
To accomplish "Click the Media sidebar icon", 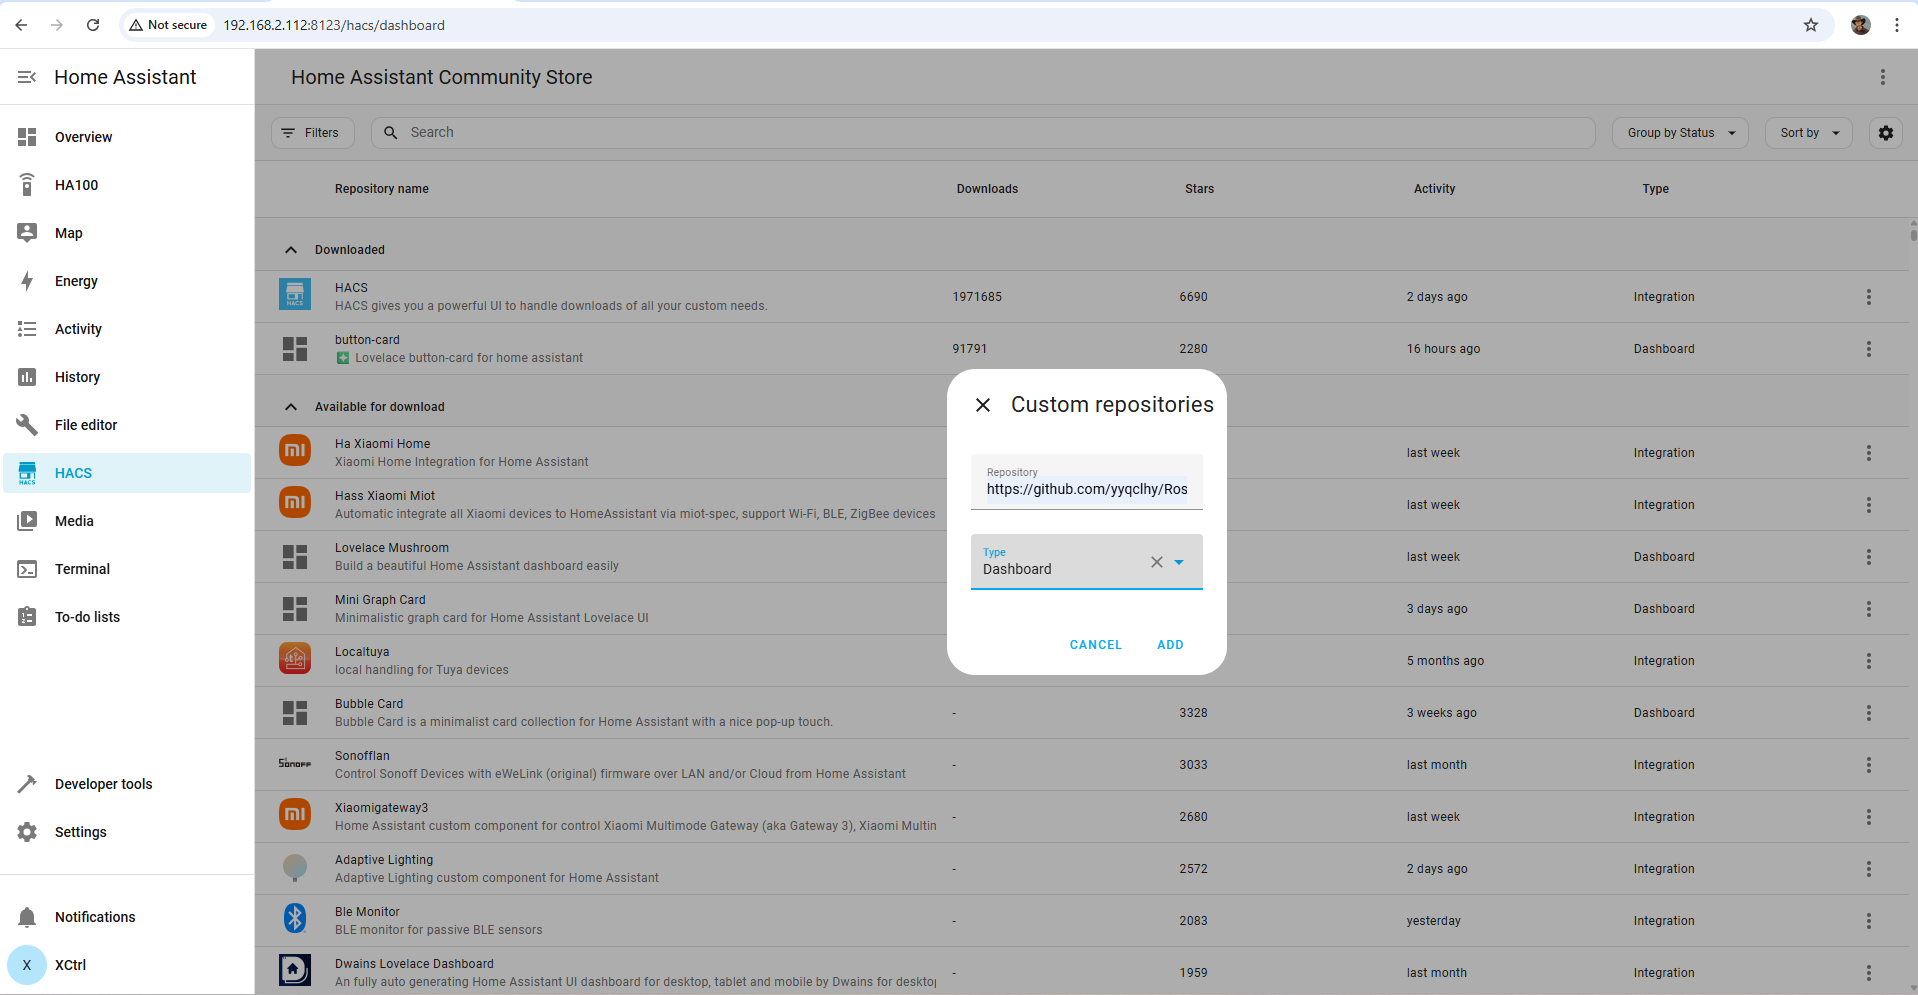I will (x=27, y=521).
